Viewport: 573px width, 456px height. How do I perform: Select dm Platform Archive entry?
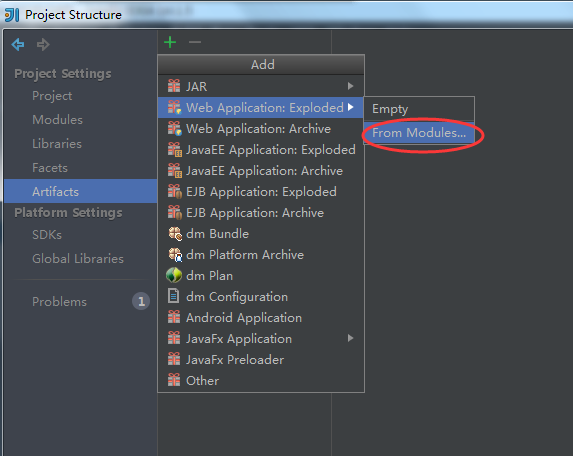point(261,255)
